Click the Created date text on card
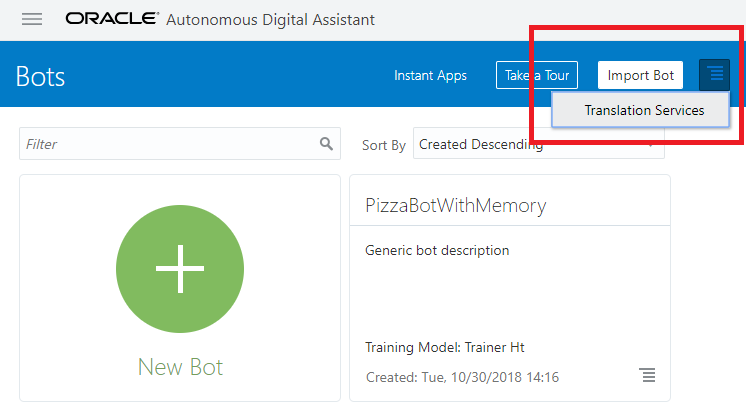 point(462,377)
